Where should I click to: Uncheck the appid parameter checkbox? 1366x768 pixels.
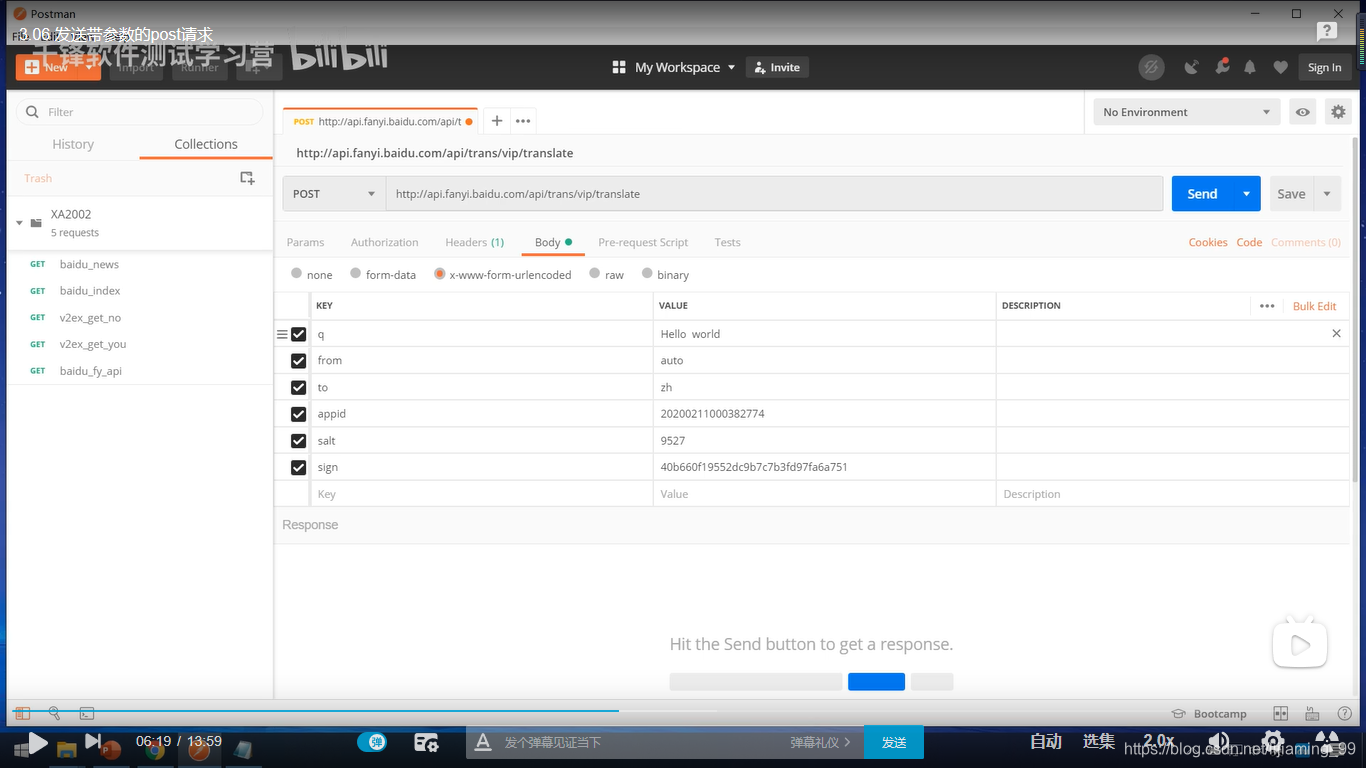298,414
